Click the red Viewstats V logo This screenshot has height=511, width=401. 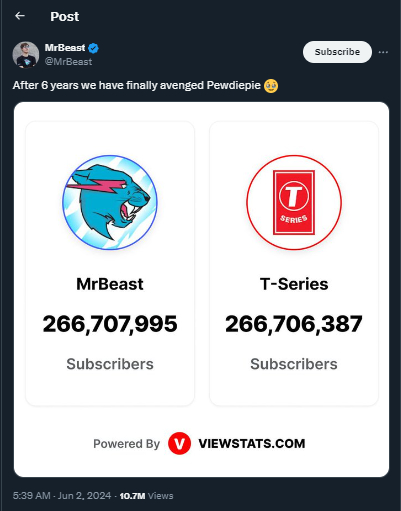(x=179, y=443)
